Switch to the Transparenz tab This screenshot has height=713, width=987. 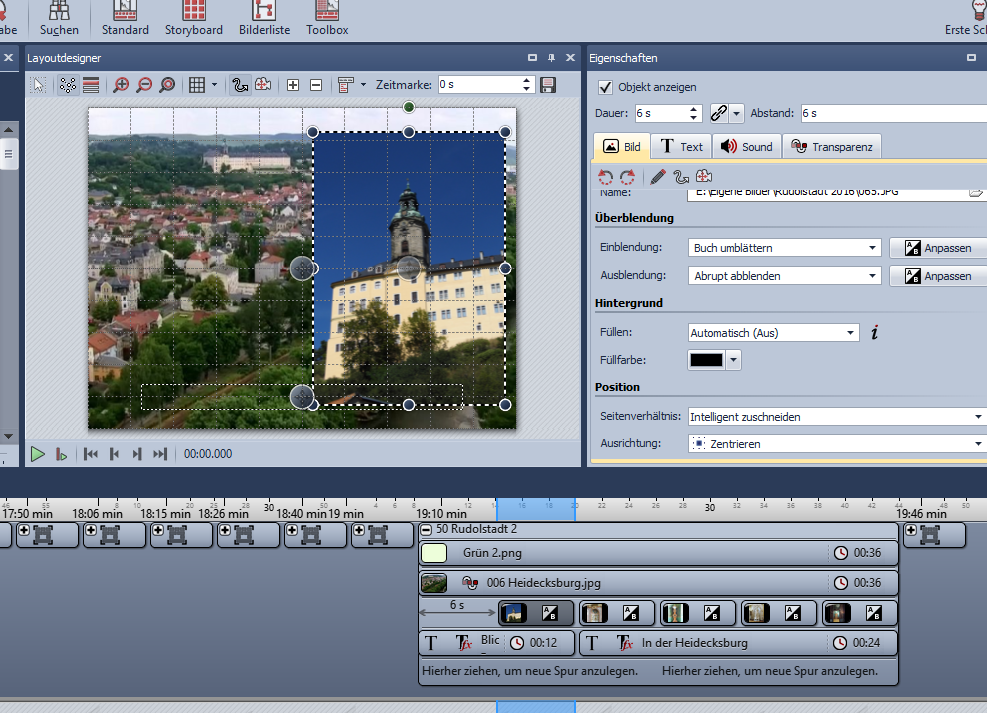point(832,147)
